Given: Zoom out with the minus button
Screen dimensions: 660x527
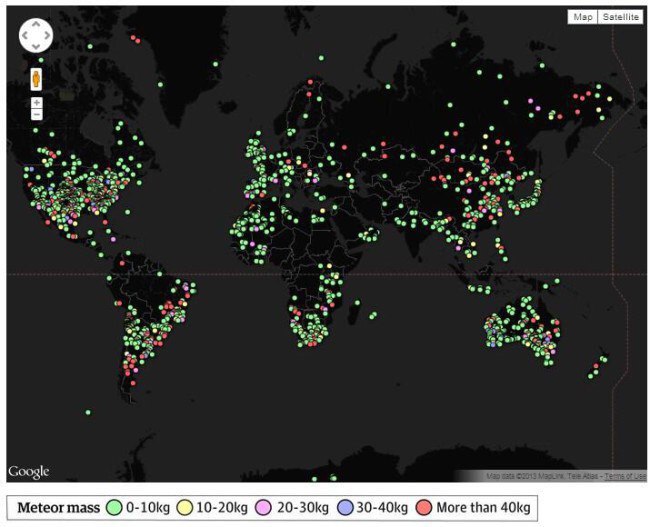Looking at the screenshot, I should point(37,114).
